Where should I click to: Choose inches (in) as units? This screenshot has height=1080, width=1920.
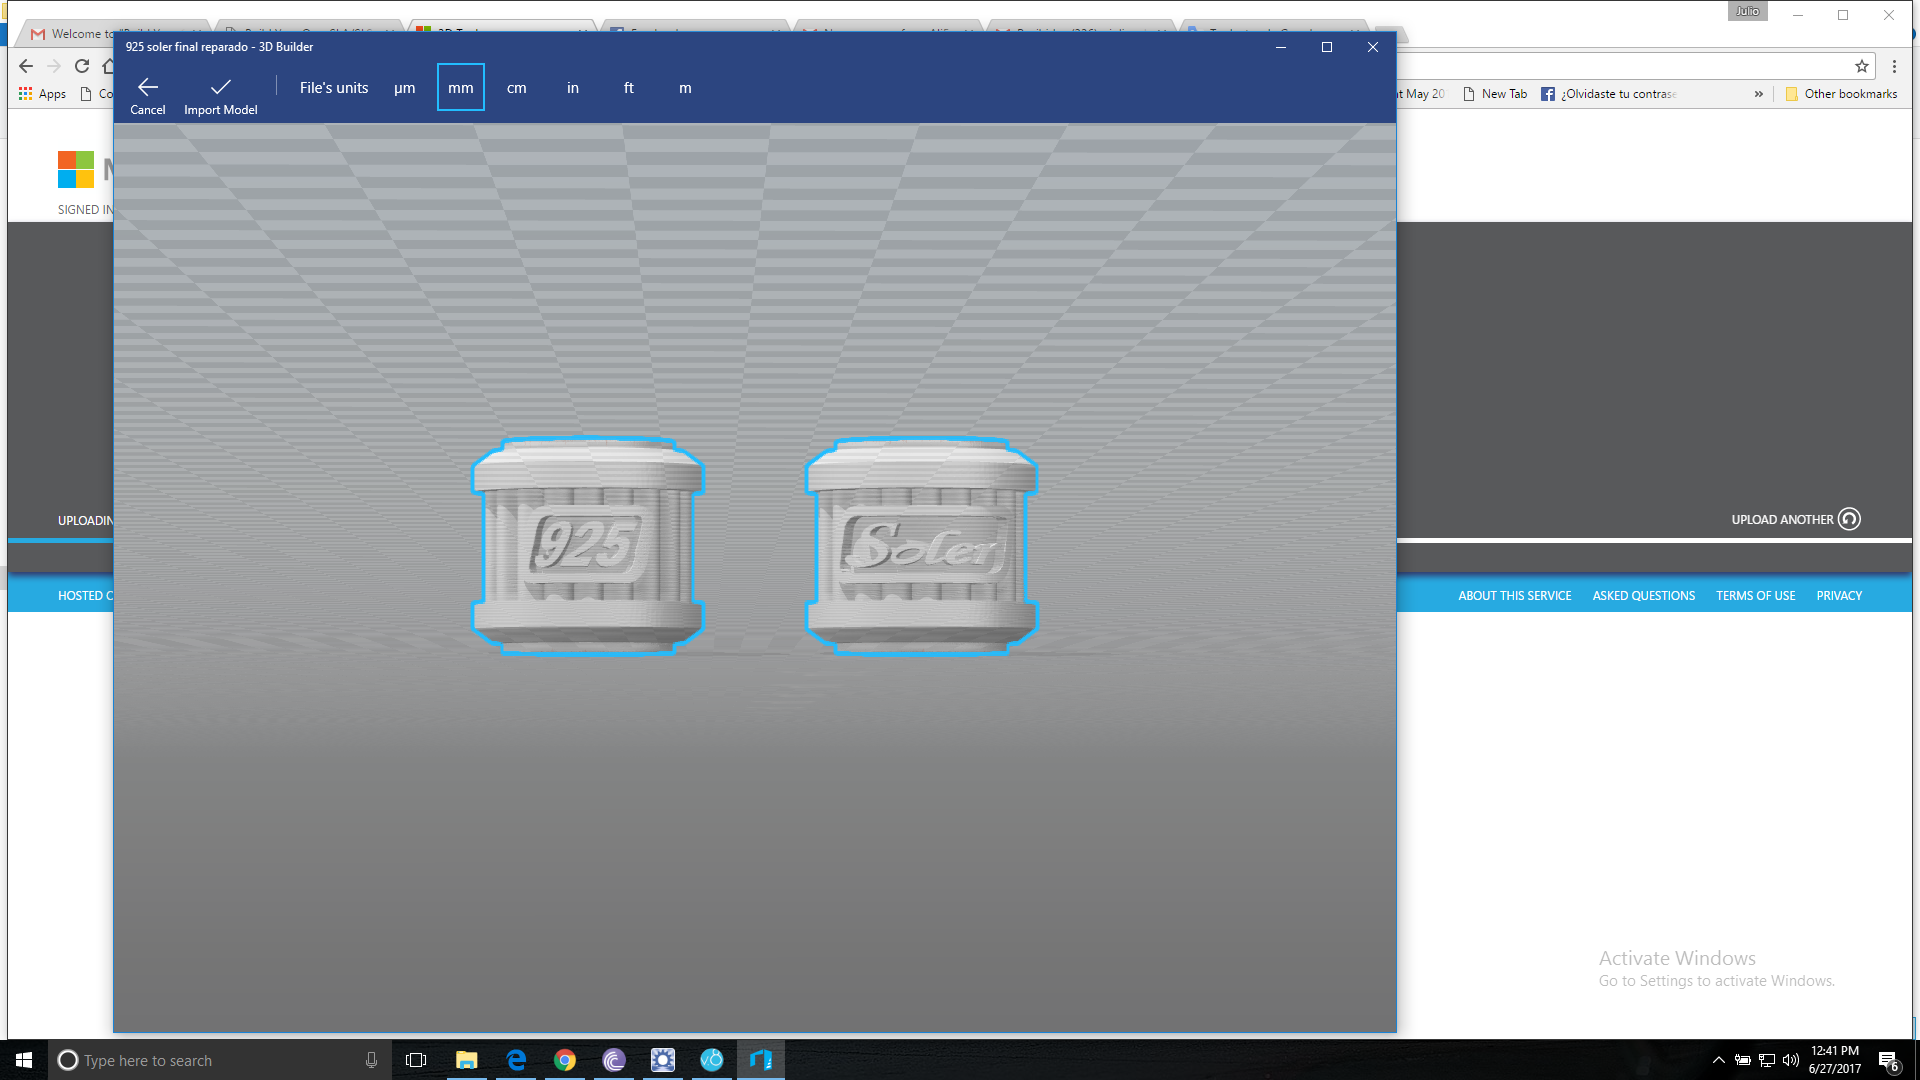pos(573,88)
